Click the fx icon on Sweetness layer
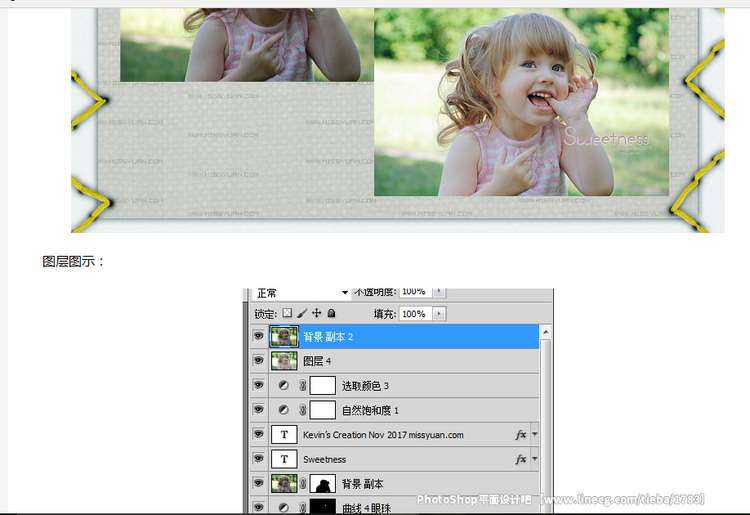The height and width of the screenshot is (515, 750). tap(520, 459)
